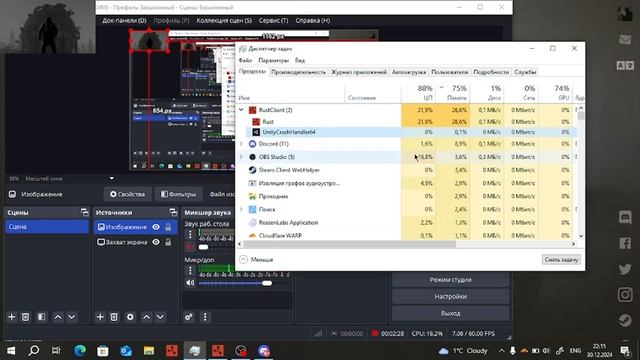This screenshot has height=360, width=640.
Task: Expand Discord (11) process group
Action: pos(241,144)
